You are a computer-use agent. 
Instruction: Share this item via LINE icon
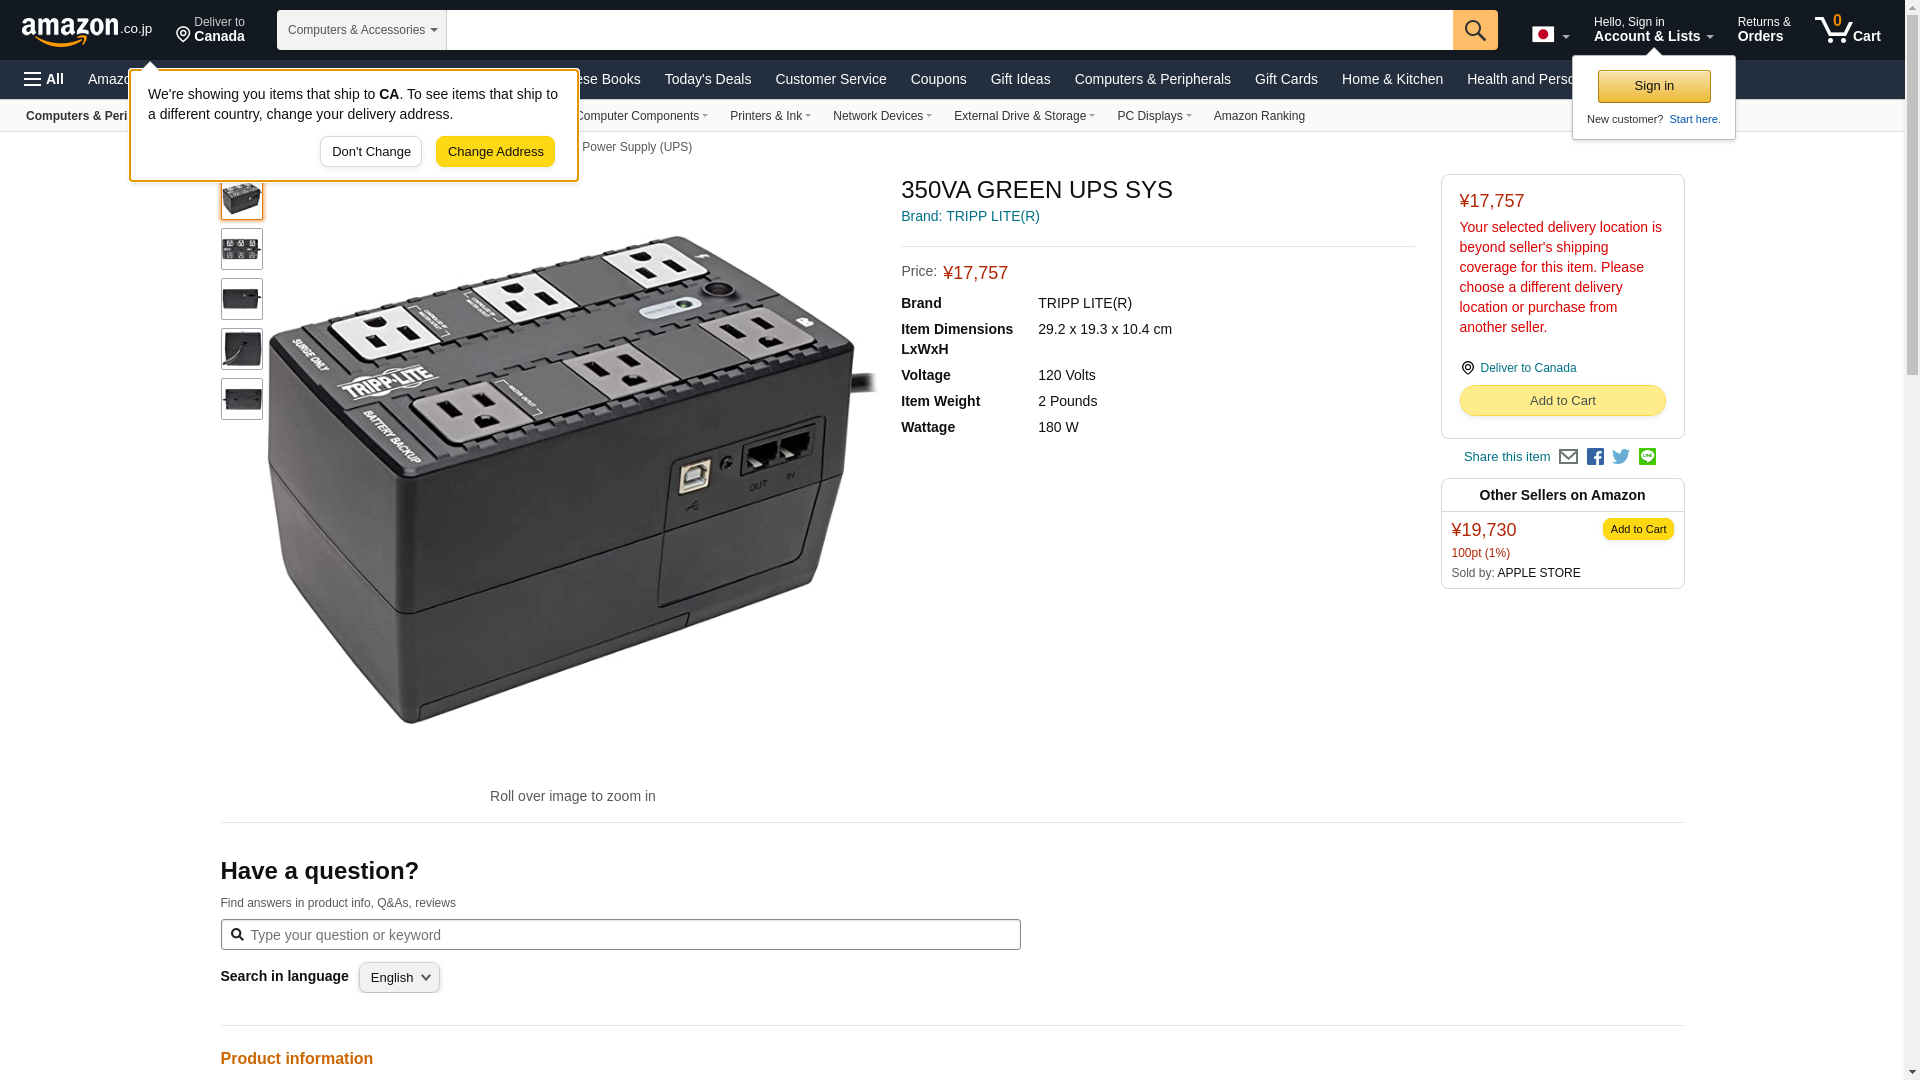(x=1647, y=457)
